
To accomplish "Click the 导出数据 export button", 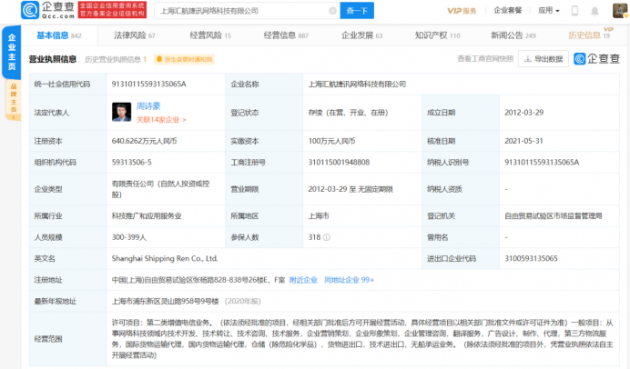I will (x=543, y=59).
